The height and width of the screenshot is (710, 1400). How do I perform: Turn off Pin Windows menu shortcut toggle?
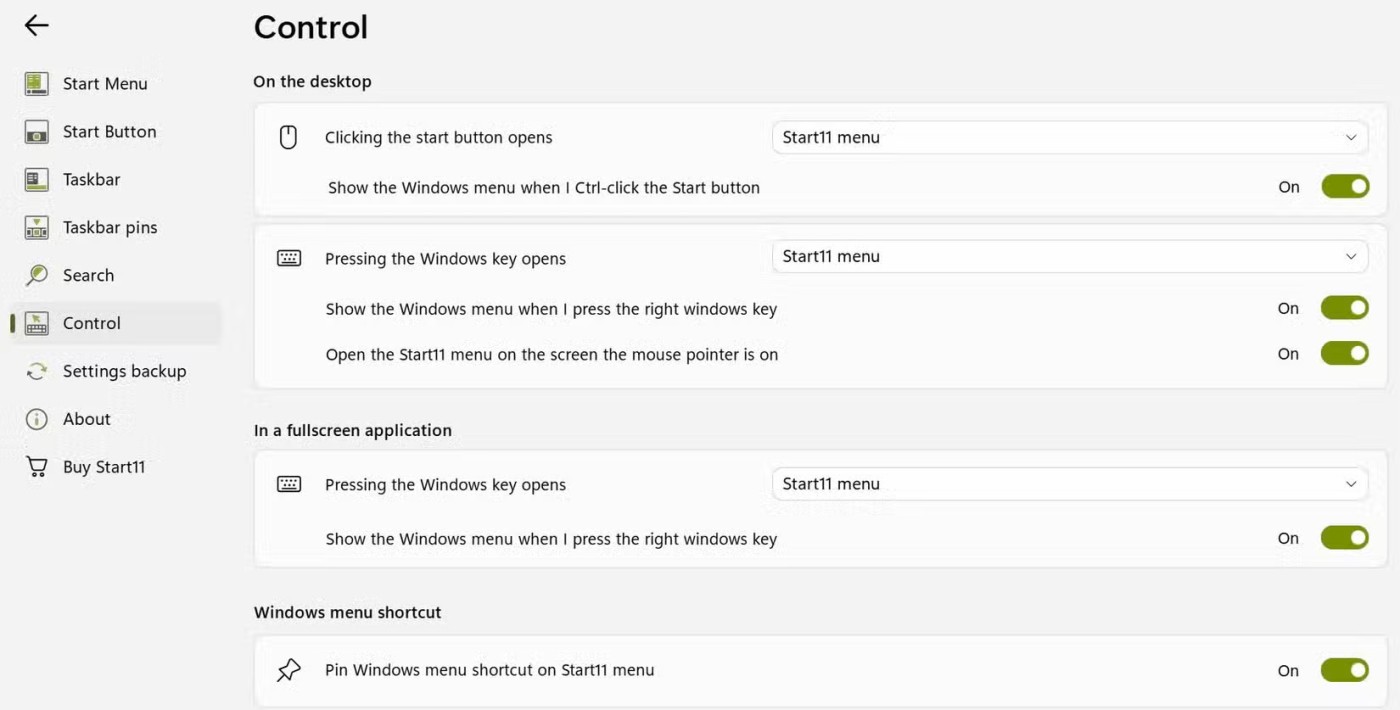(x=1344, y=671)
